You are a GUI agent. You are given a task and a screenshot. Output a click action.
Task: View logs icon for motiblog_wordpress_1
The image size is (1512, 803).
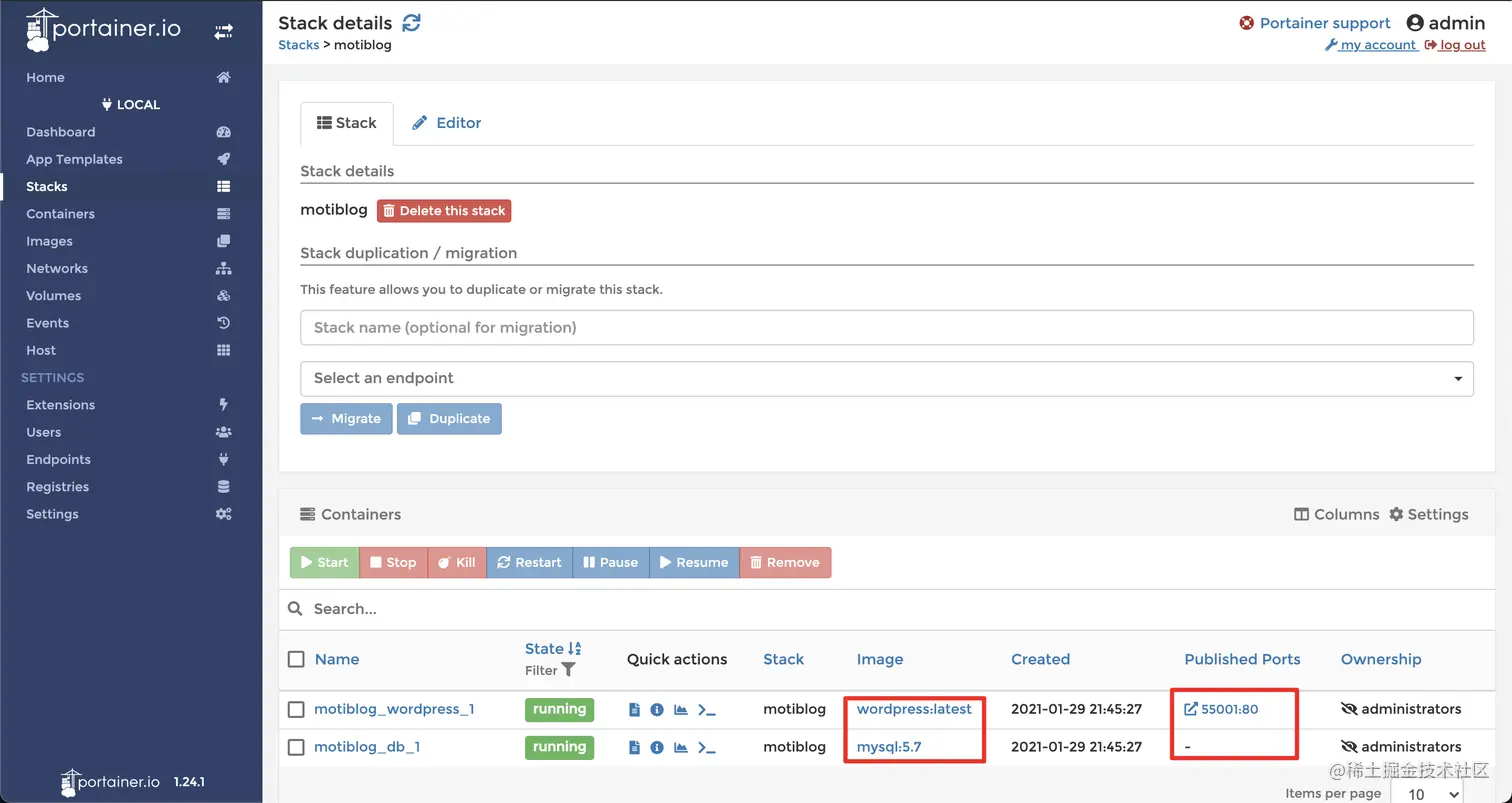(x=634, y=710)
